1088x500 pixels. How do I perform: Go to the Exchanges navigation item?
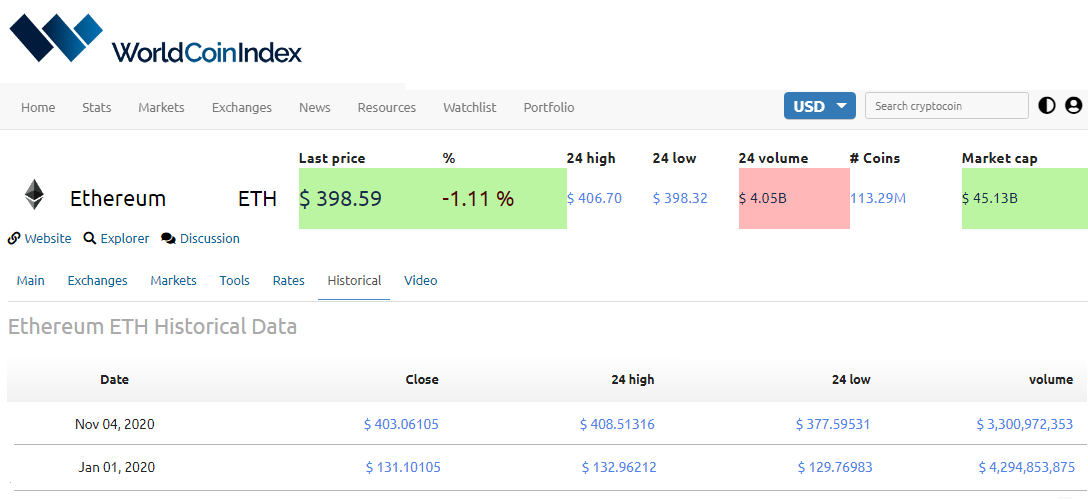tap(241, 107)
